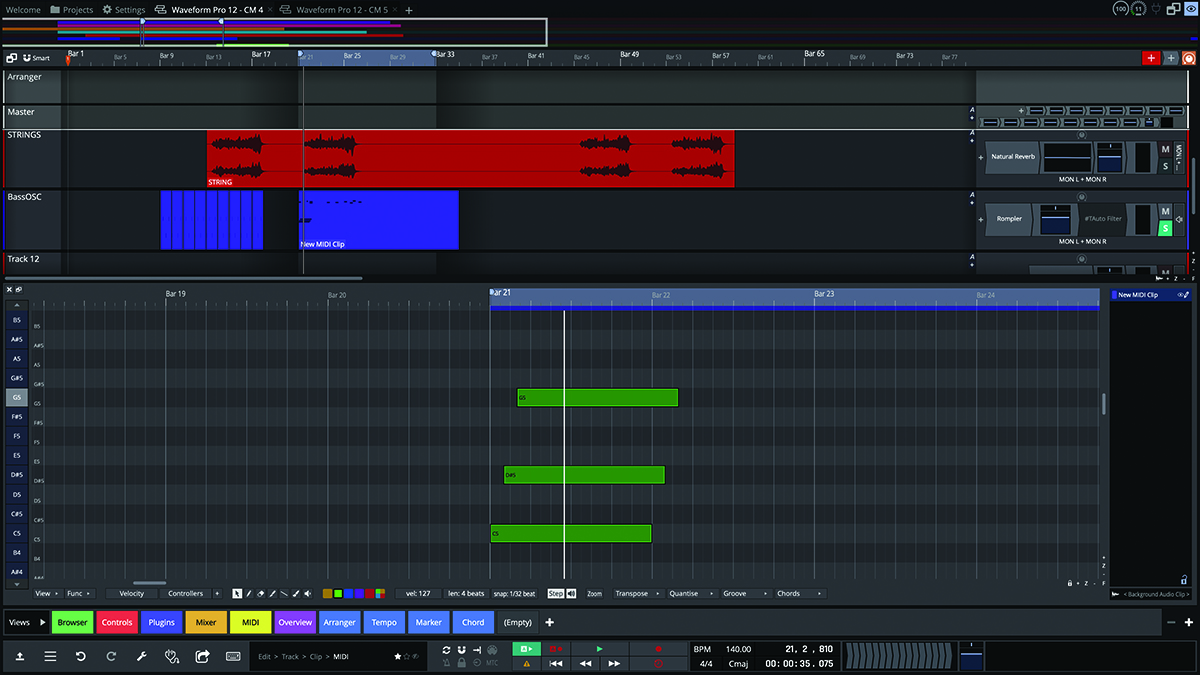Click the export share icon

tap(202, 657)
